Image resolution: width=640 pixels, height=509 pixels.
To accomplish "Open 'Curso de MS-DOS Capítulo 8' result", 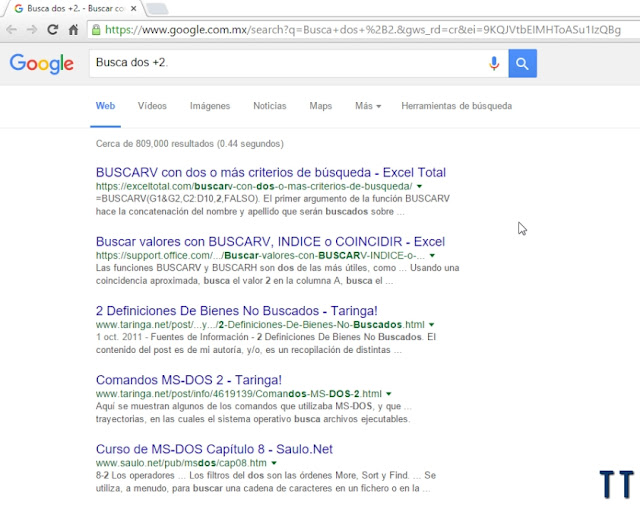I will [x=214, y=449].
